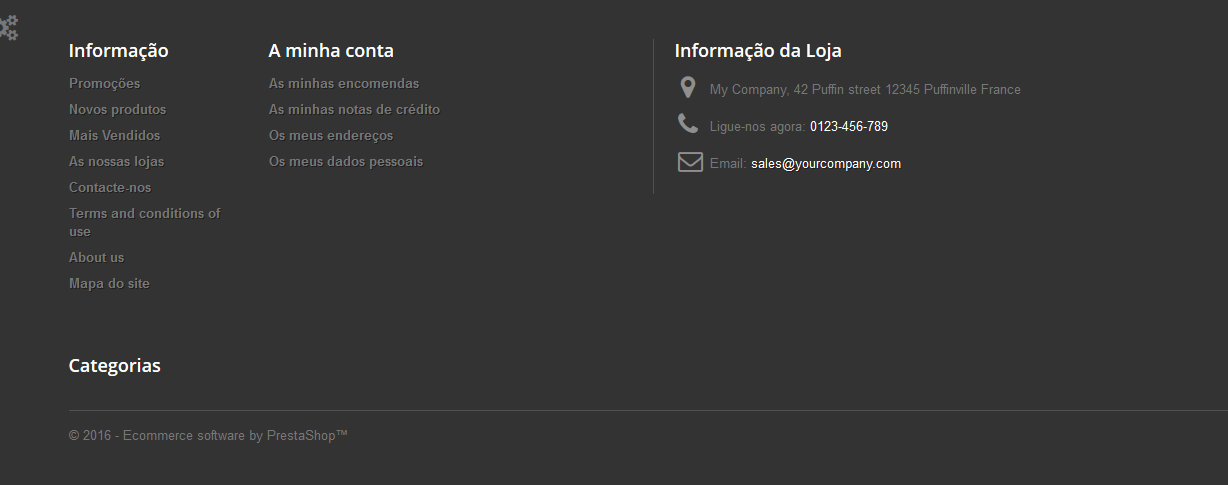Click the sales@yourcompany.com email address
This screenshot has width=1228, height=485.
[x=826, y=163]
